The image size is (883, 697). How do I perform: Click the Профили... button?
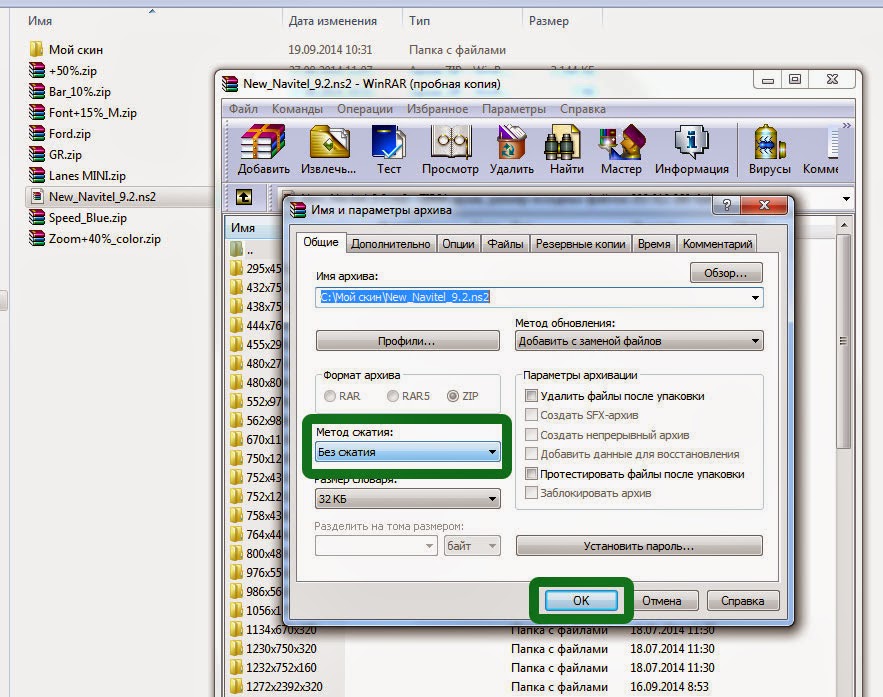pos(407,341)
